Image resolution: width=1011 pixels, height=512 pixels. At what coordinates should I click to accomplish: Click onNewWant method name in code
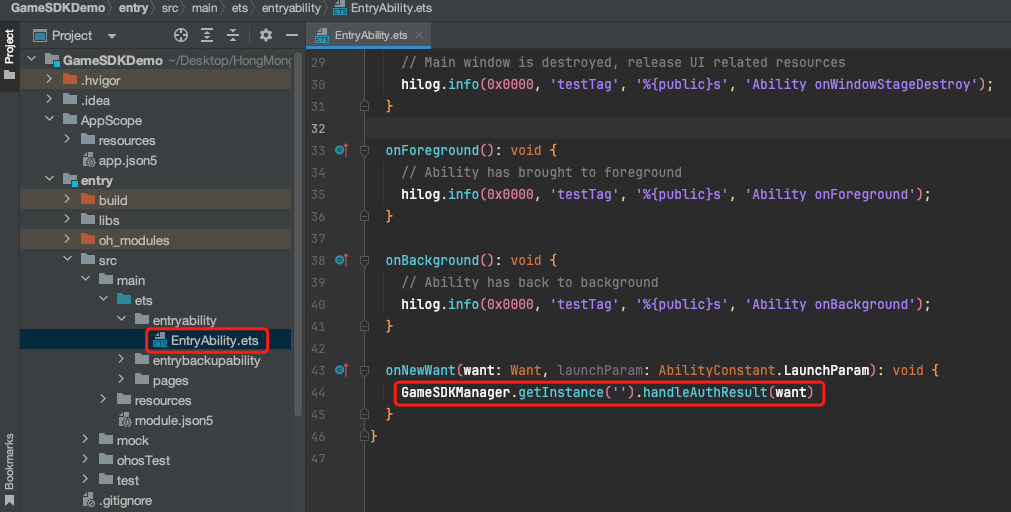click(x=420, y=370)
